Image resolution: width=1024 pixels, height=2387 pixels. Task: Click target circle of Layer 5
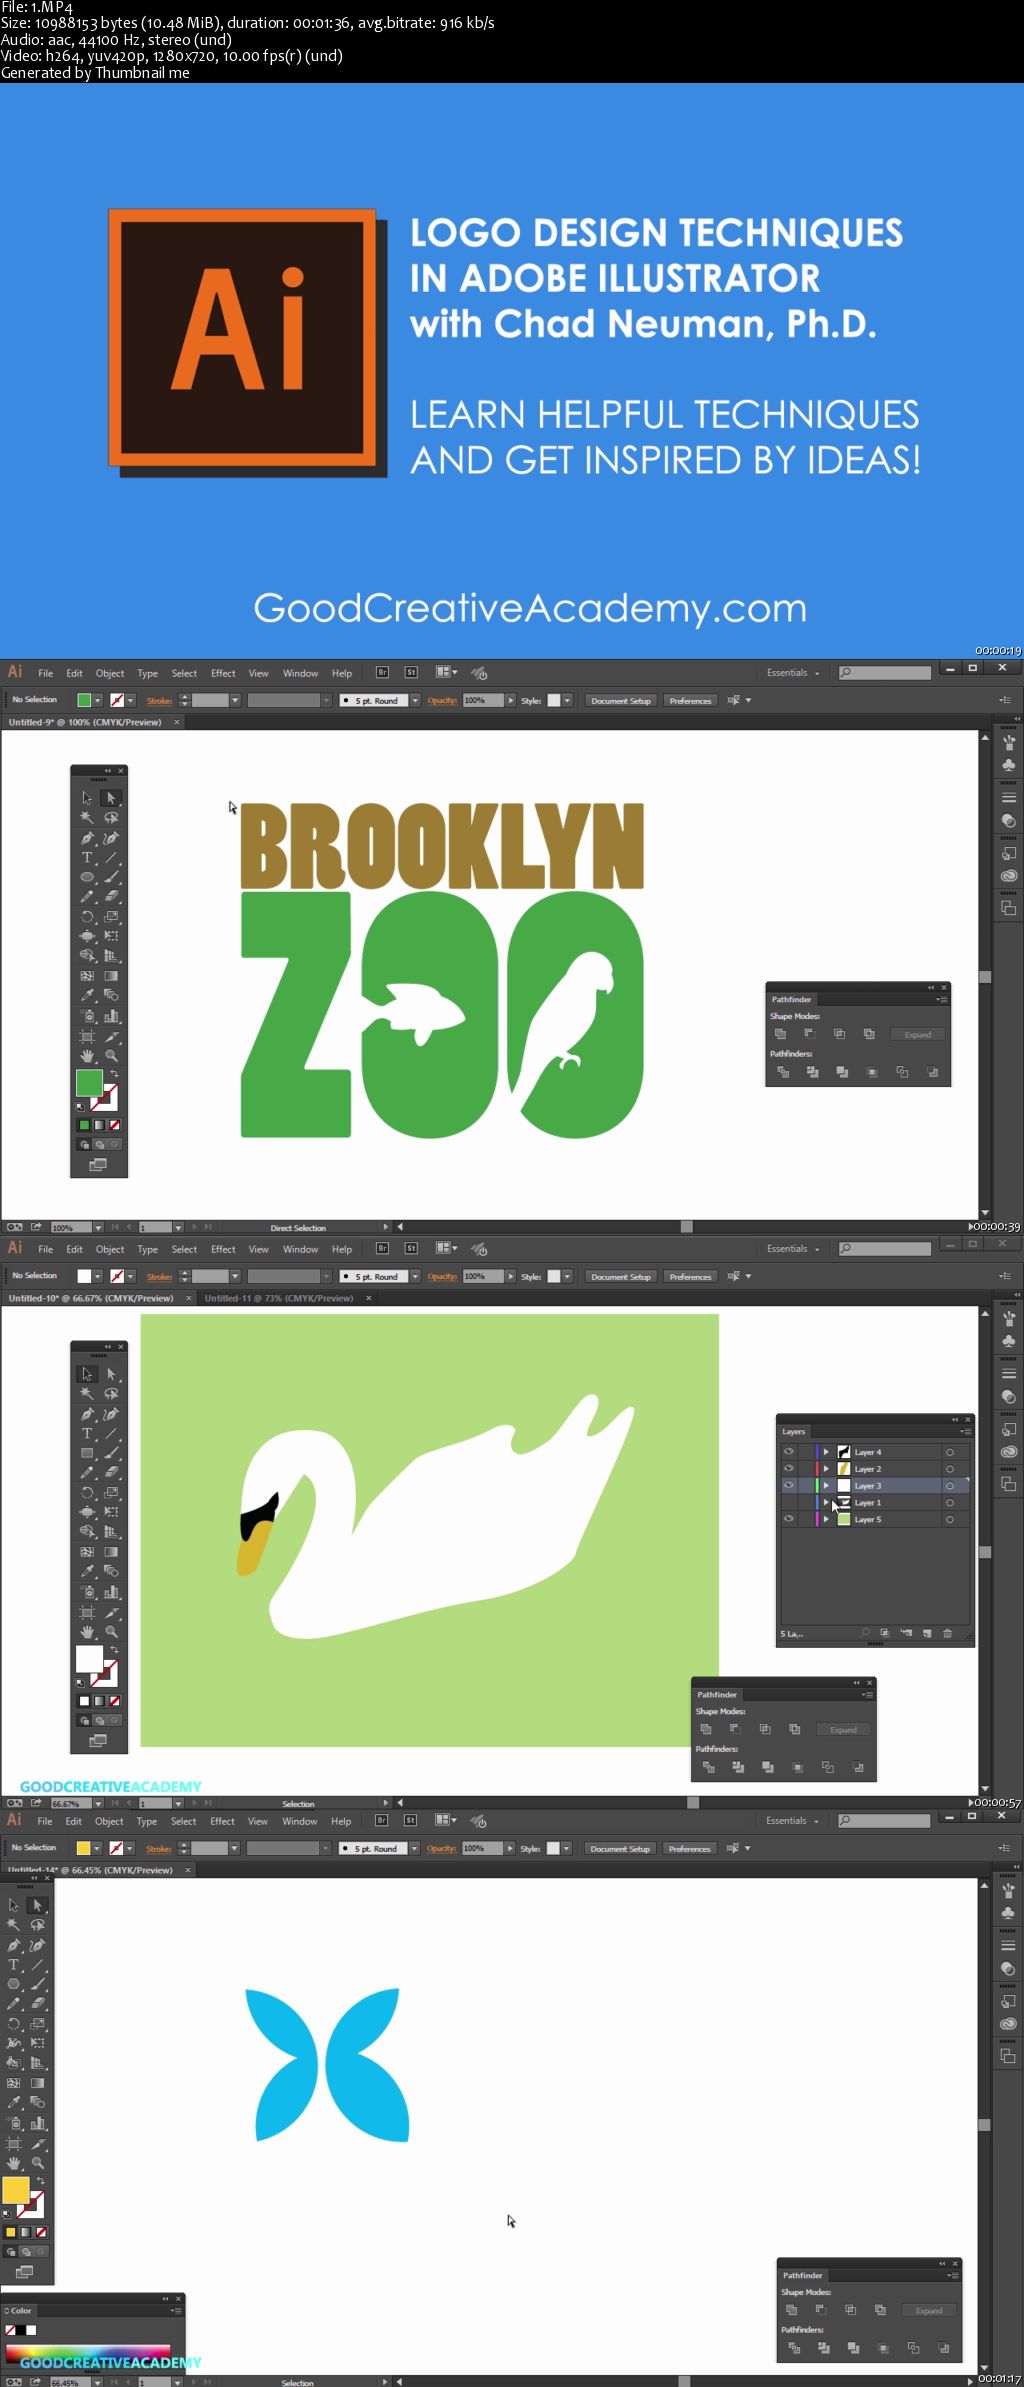950,1520
